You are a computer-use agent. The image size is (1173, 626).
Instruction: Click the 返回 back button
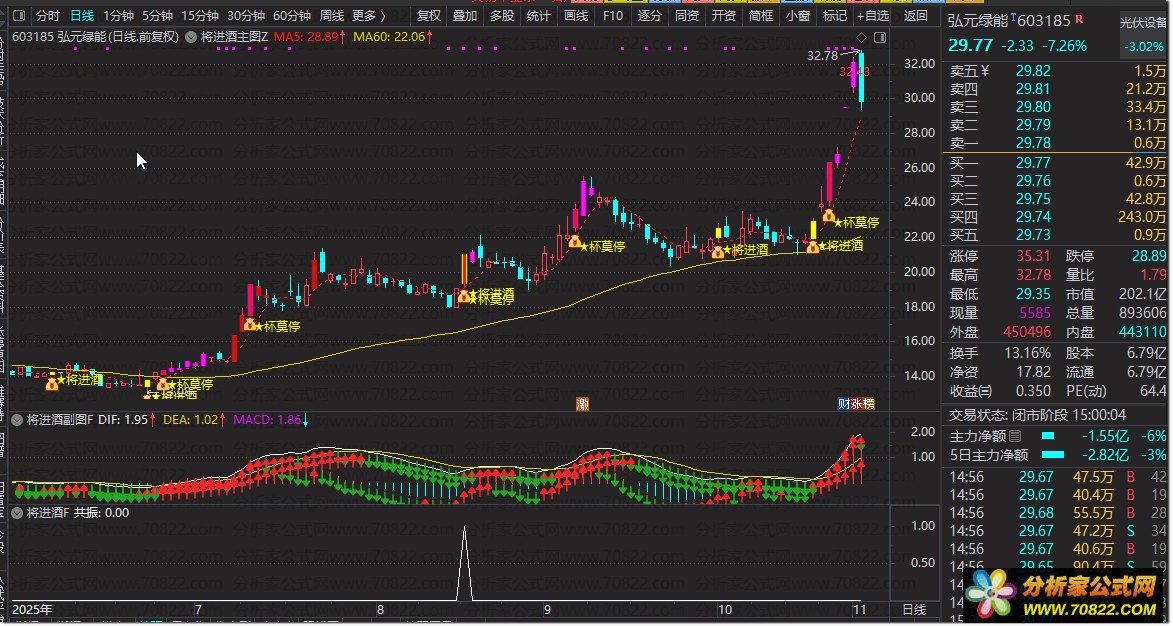(x=916, y=15)
